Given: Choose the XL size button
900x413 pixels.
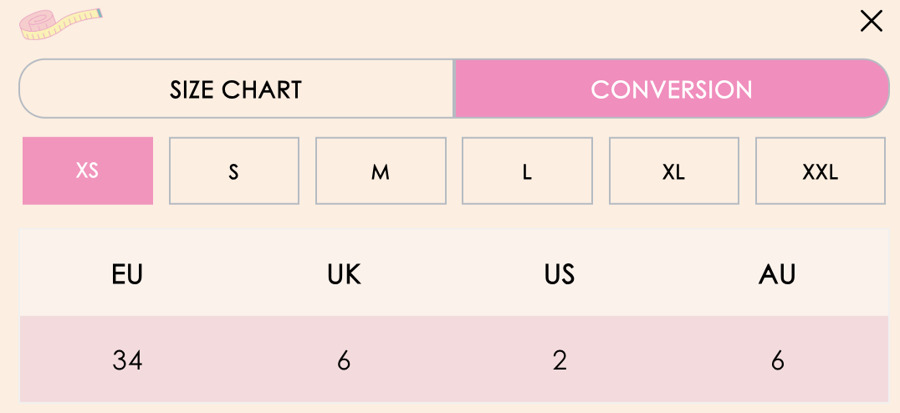Looking at the screenshot, I should pos(673,171).
